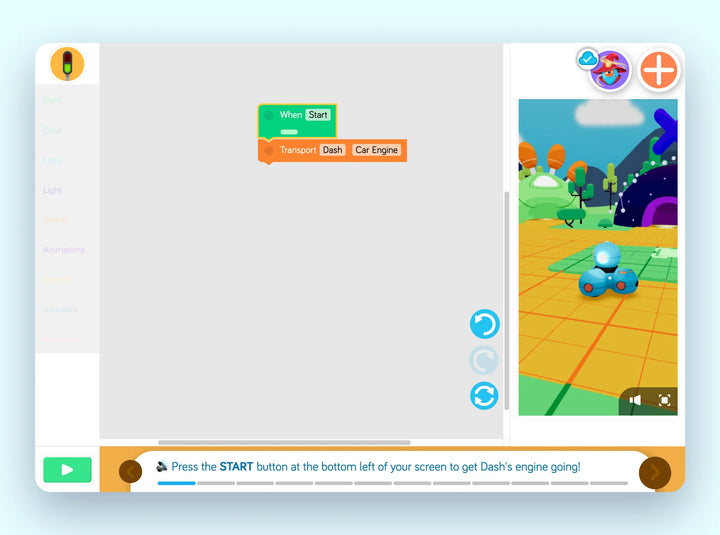Mute the simulator sound
The height and width of the screenshot is (535, 720).
pyautogui.click(x=635, y=400)
